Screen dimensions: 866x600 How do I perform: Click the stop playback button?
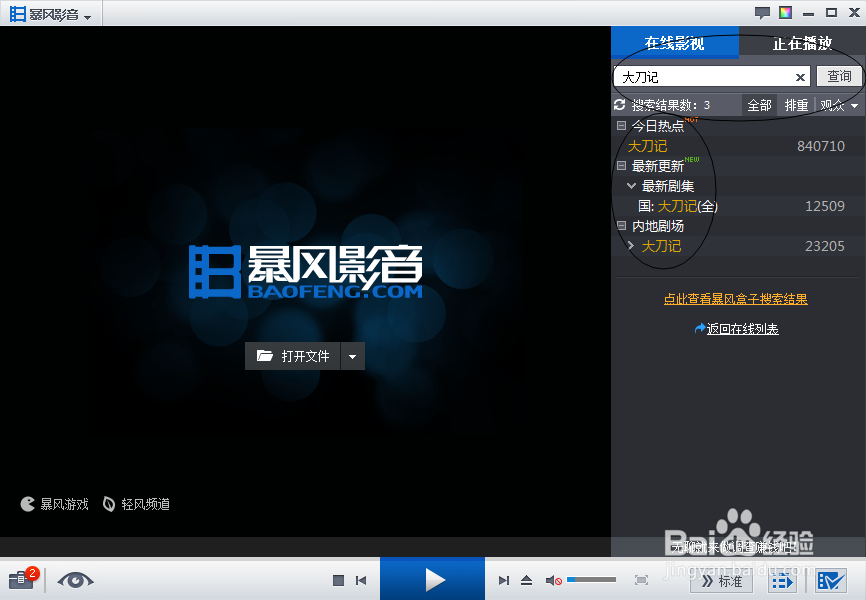pos(339,580)
